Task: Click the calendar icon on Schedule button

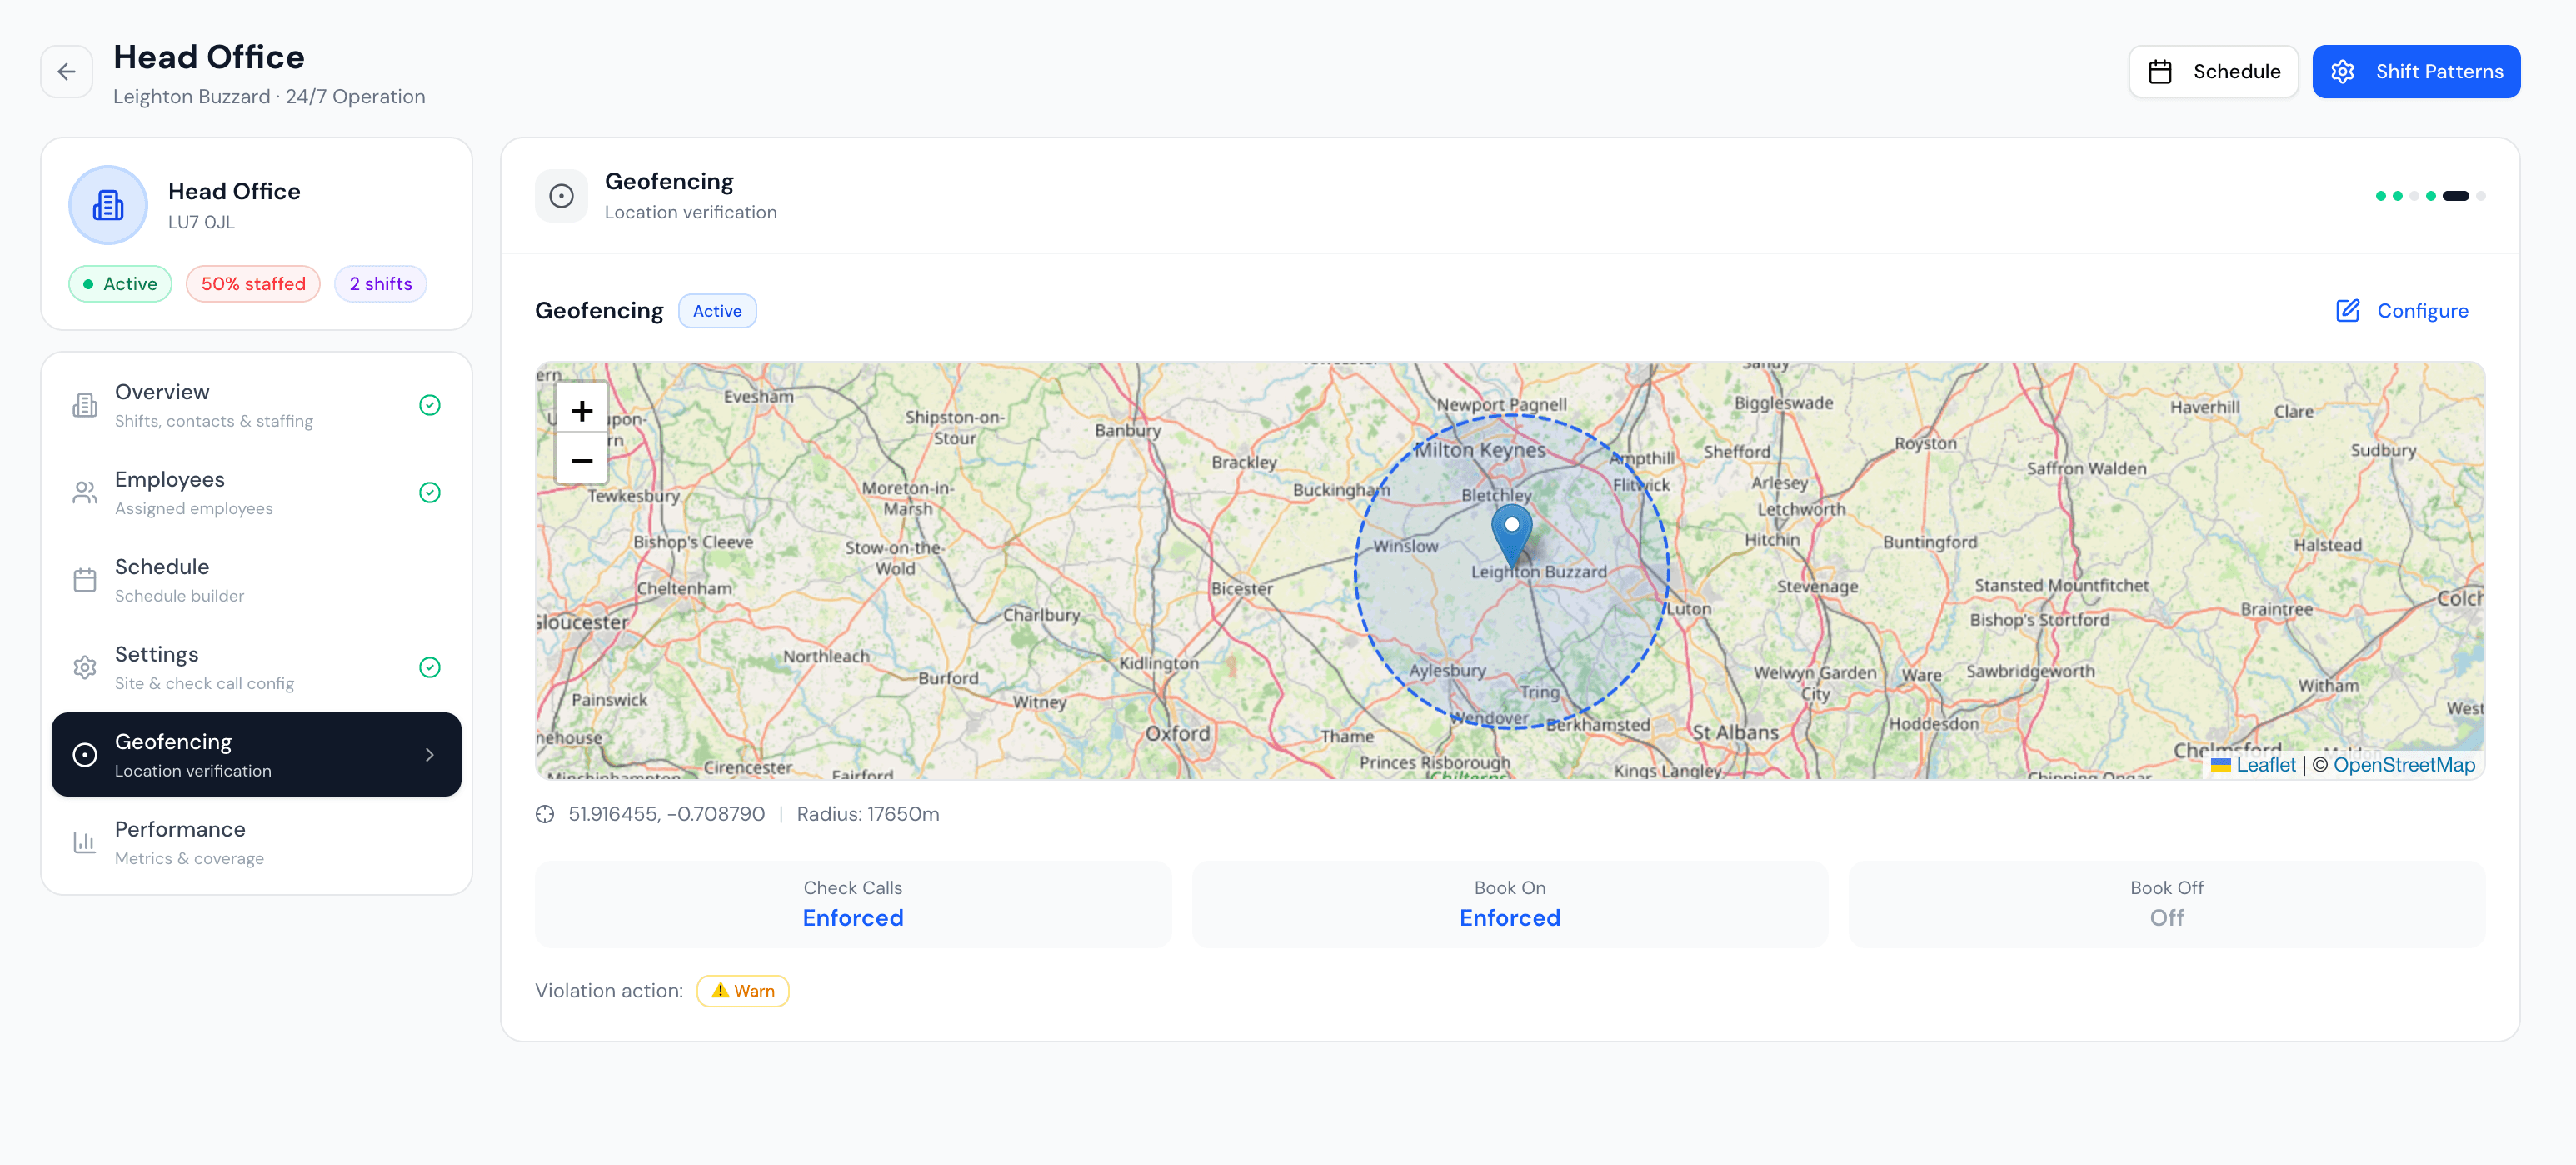Action: click(2160, 72)
